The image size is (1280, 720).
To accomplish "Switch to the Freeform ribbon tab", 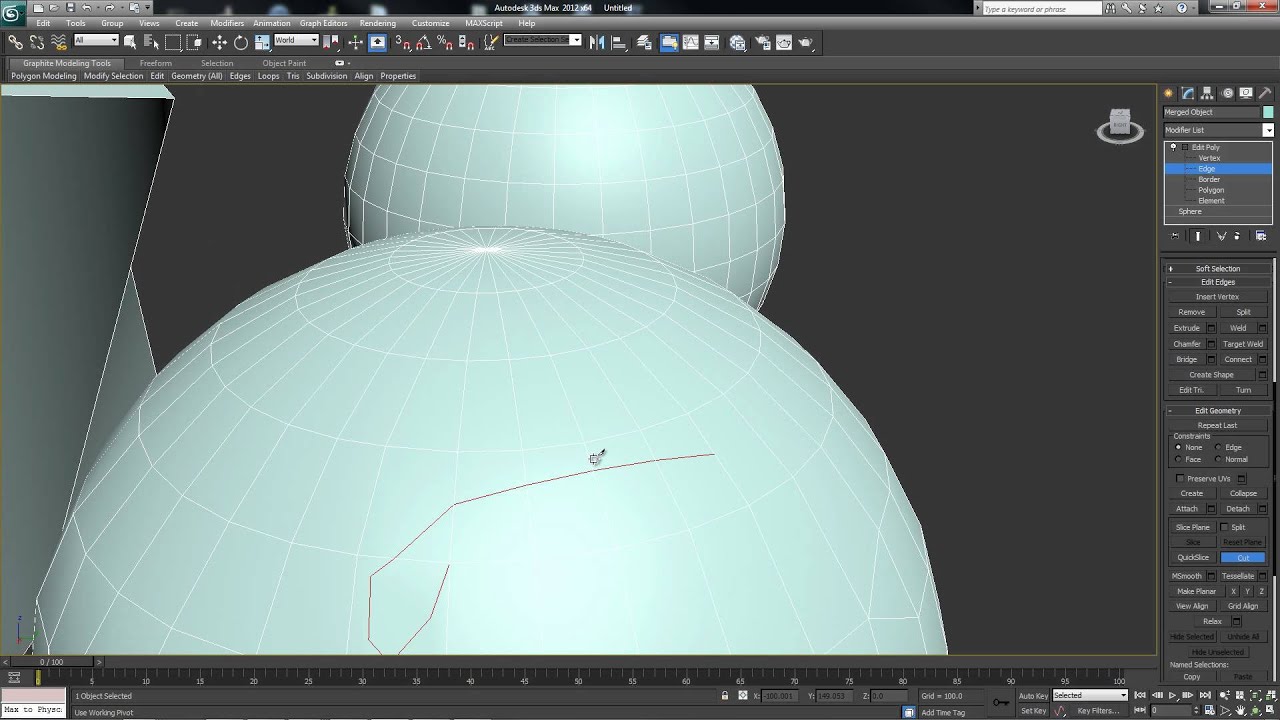I will click(156, 63).
